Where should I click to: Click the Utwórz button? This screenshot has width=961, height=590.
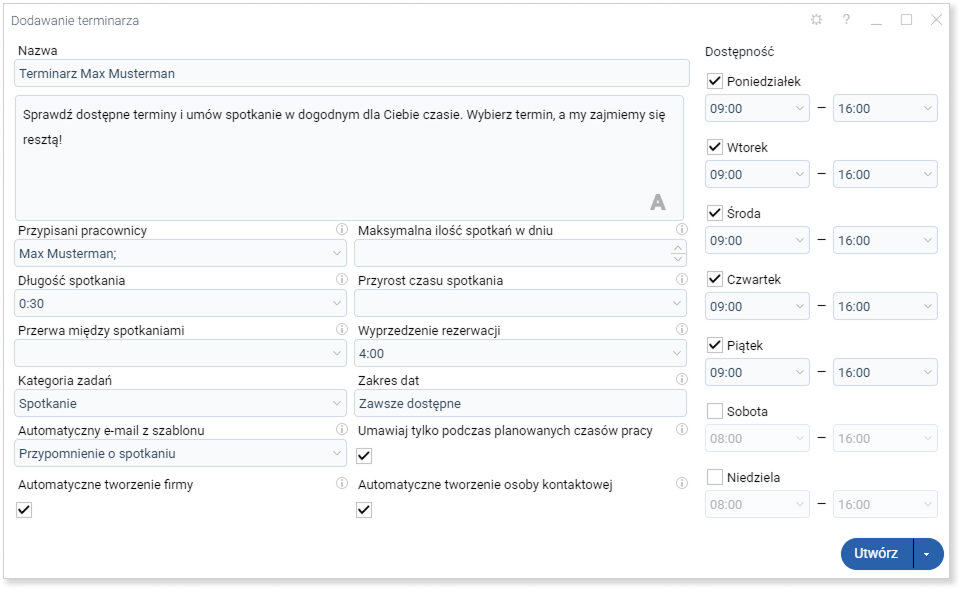876,553
